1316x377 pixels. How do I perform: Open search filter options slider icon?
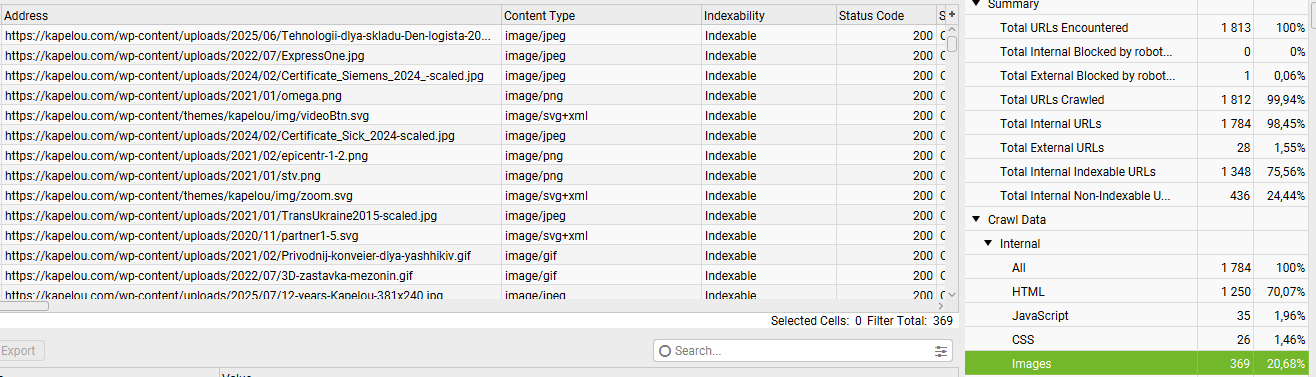click(942, 351)
